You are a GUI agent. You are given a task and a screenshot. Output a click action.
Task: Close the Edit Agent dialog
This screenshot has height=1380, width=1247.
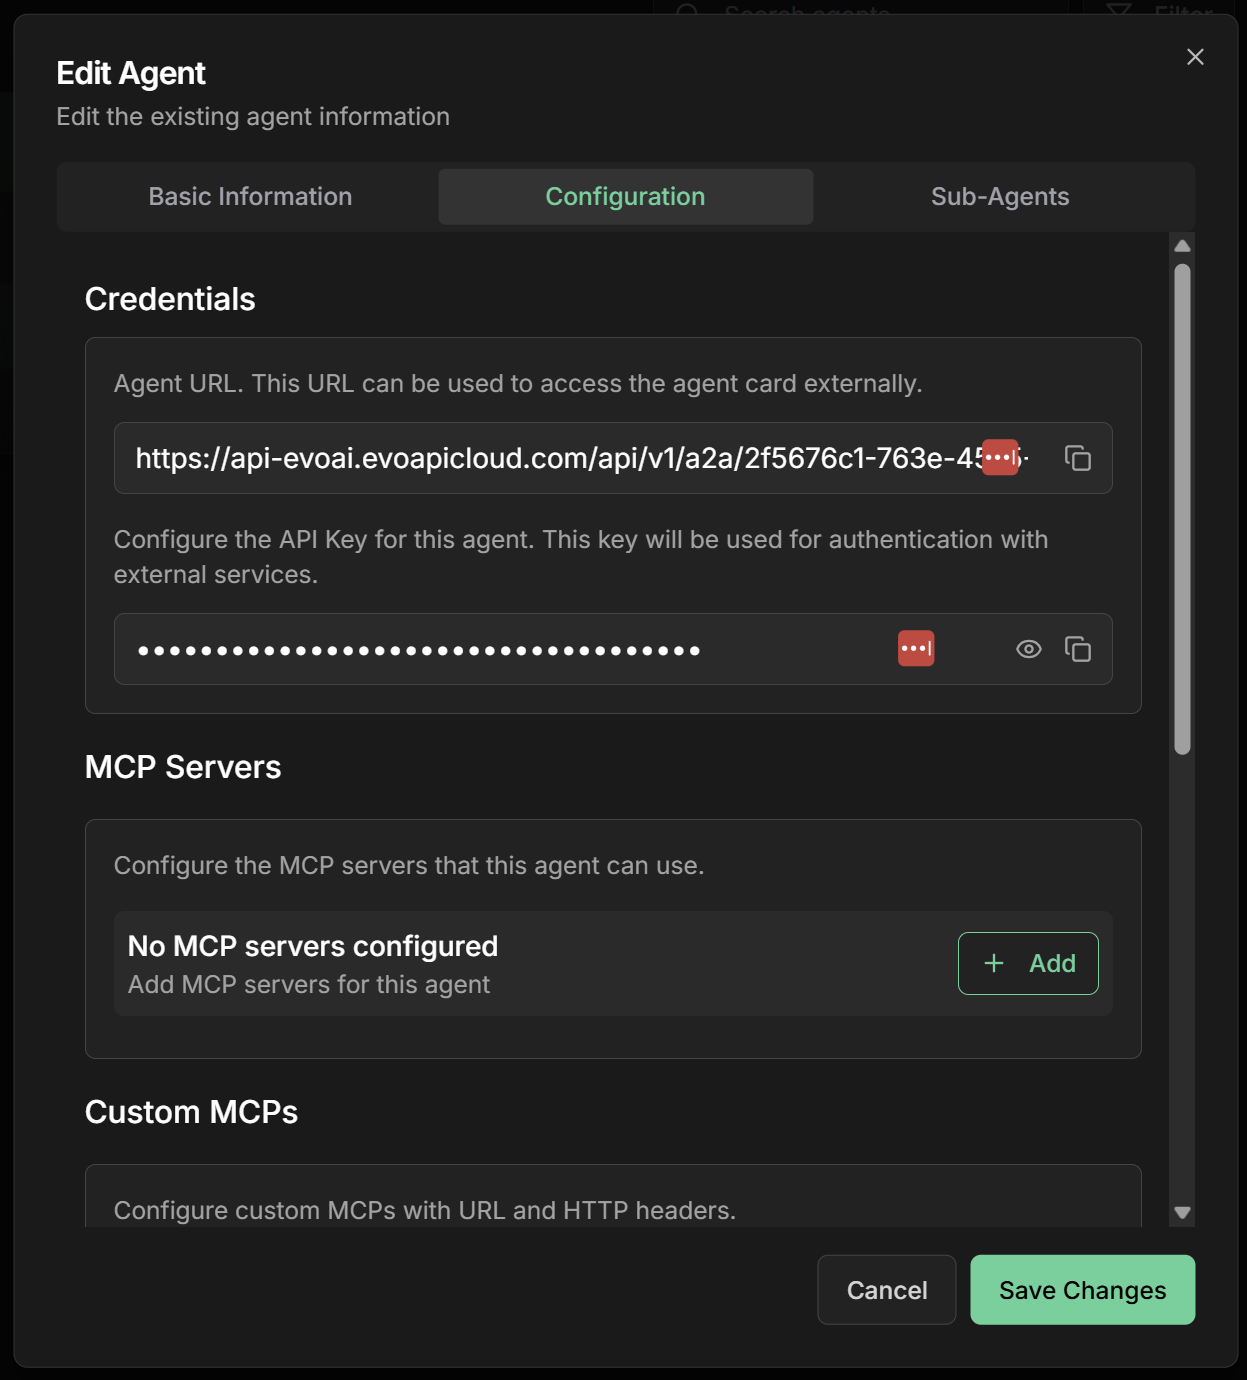click(1195, 57)
